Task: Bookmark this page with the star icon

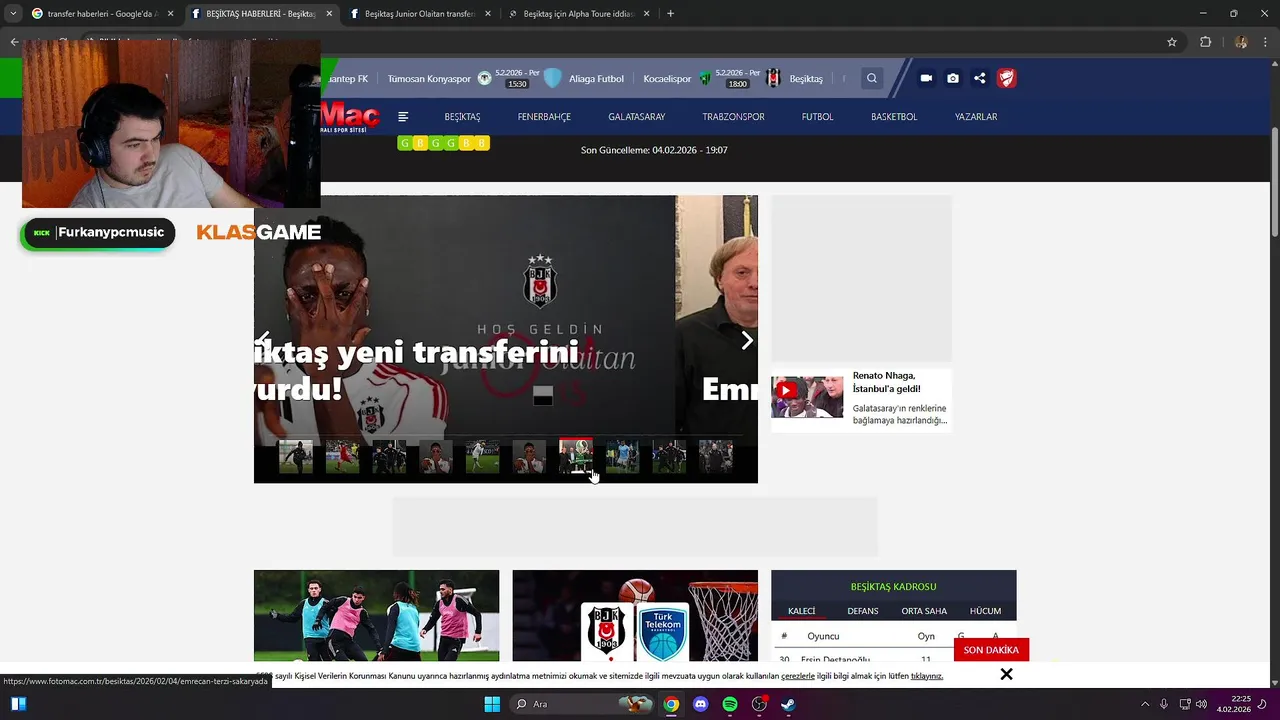Action: 1172,42
